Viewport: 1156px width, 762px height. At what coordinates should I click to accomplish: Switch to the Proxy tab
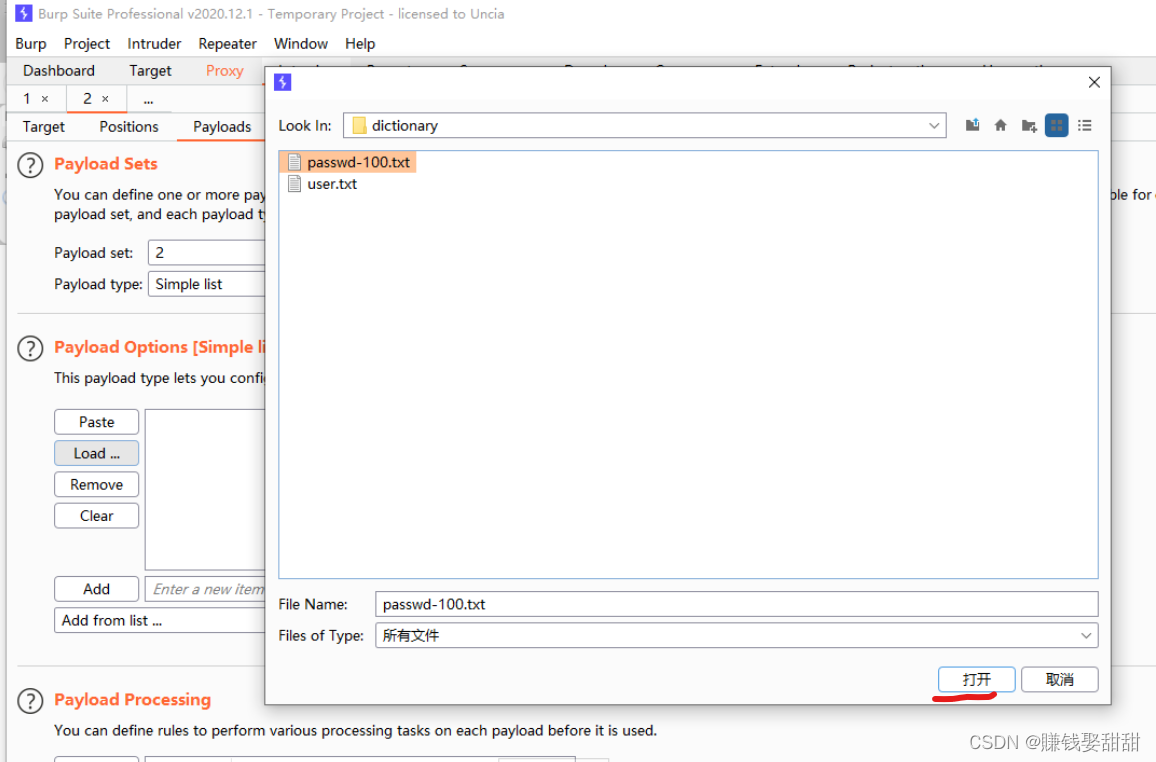point(225,71)
